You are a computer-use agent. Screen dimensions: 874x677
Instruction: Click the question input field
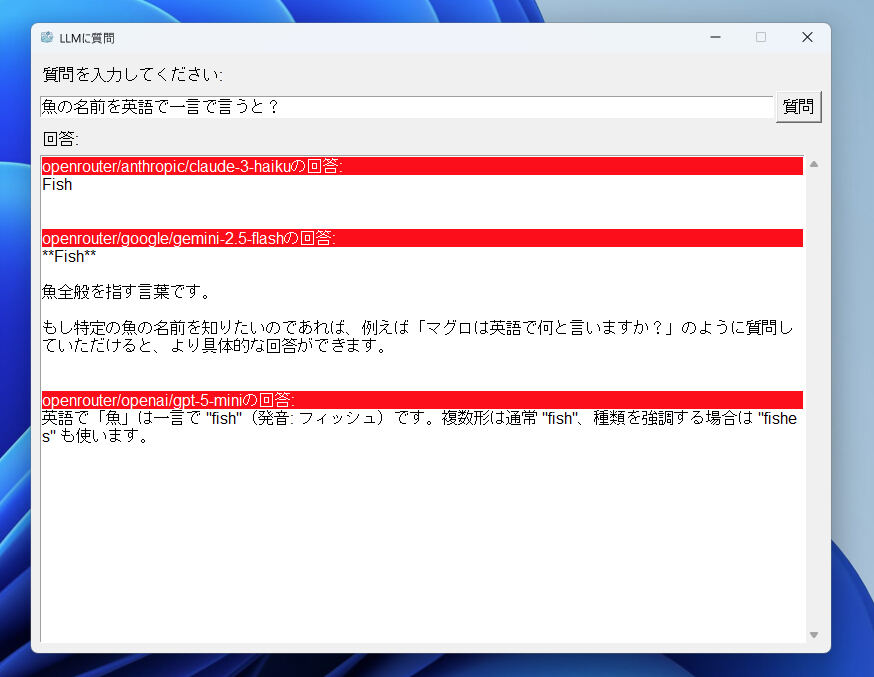[x=400, y=107]
